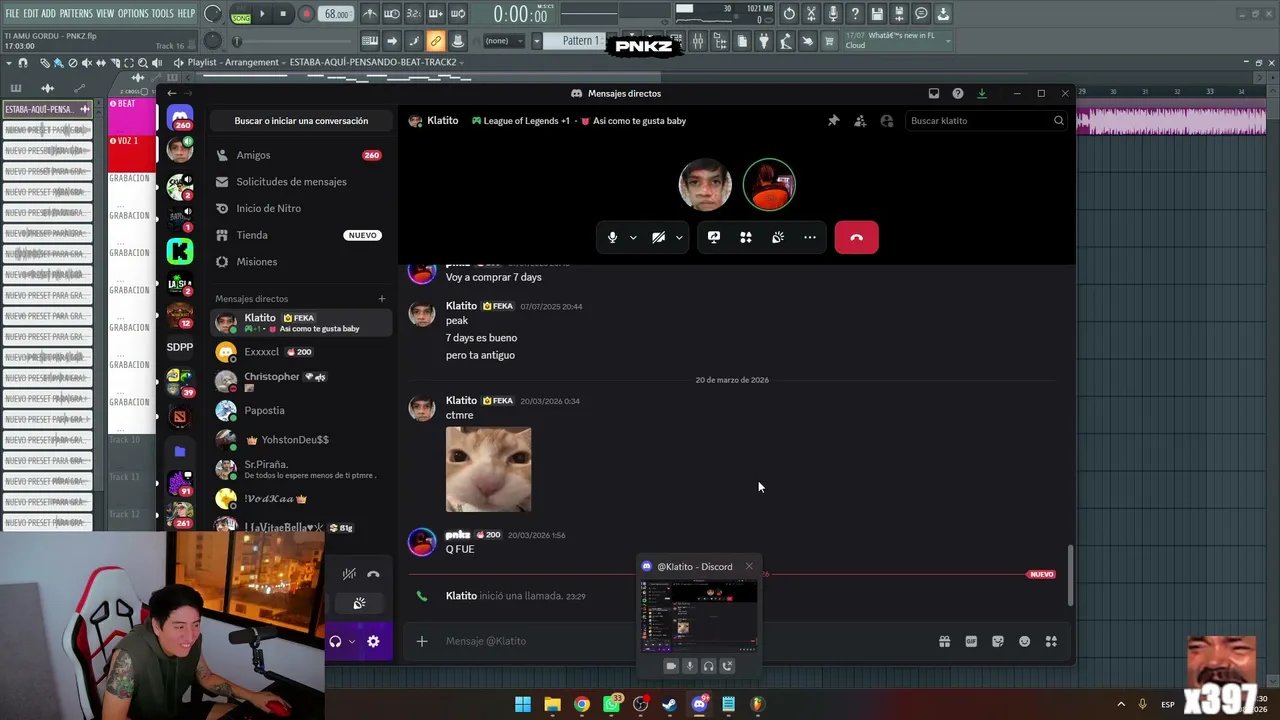Viewport: 1280px width, 720px height.
Task: Open the PATTERNS menu in FL Studio
Action: tap(76, 13)
